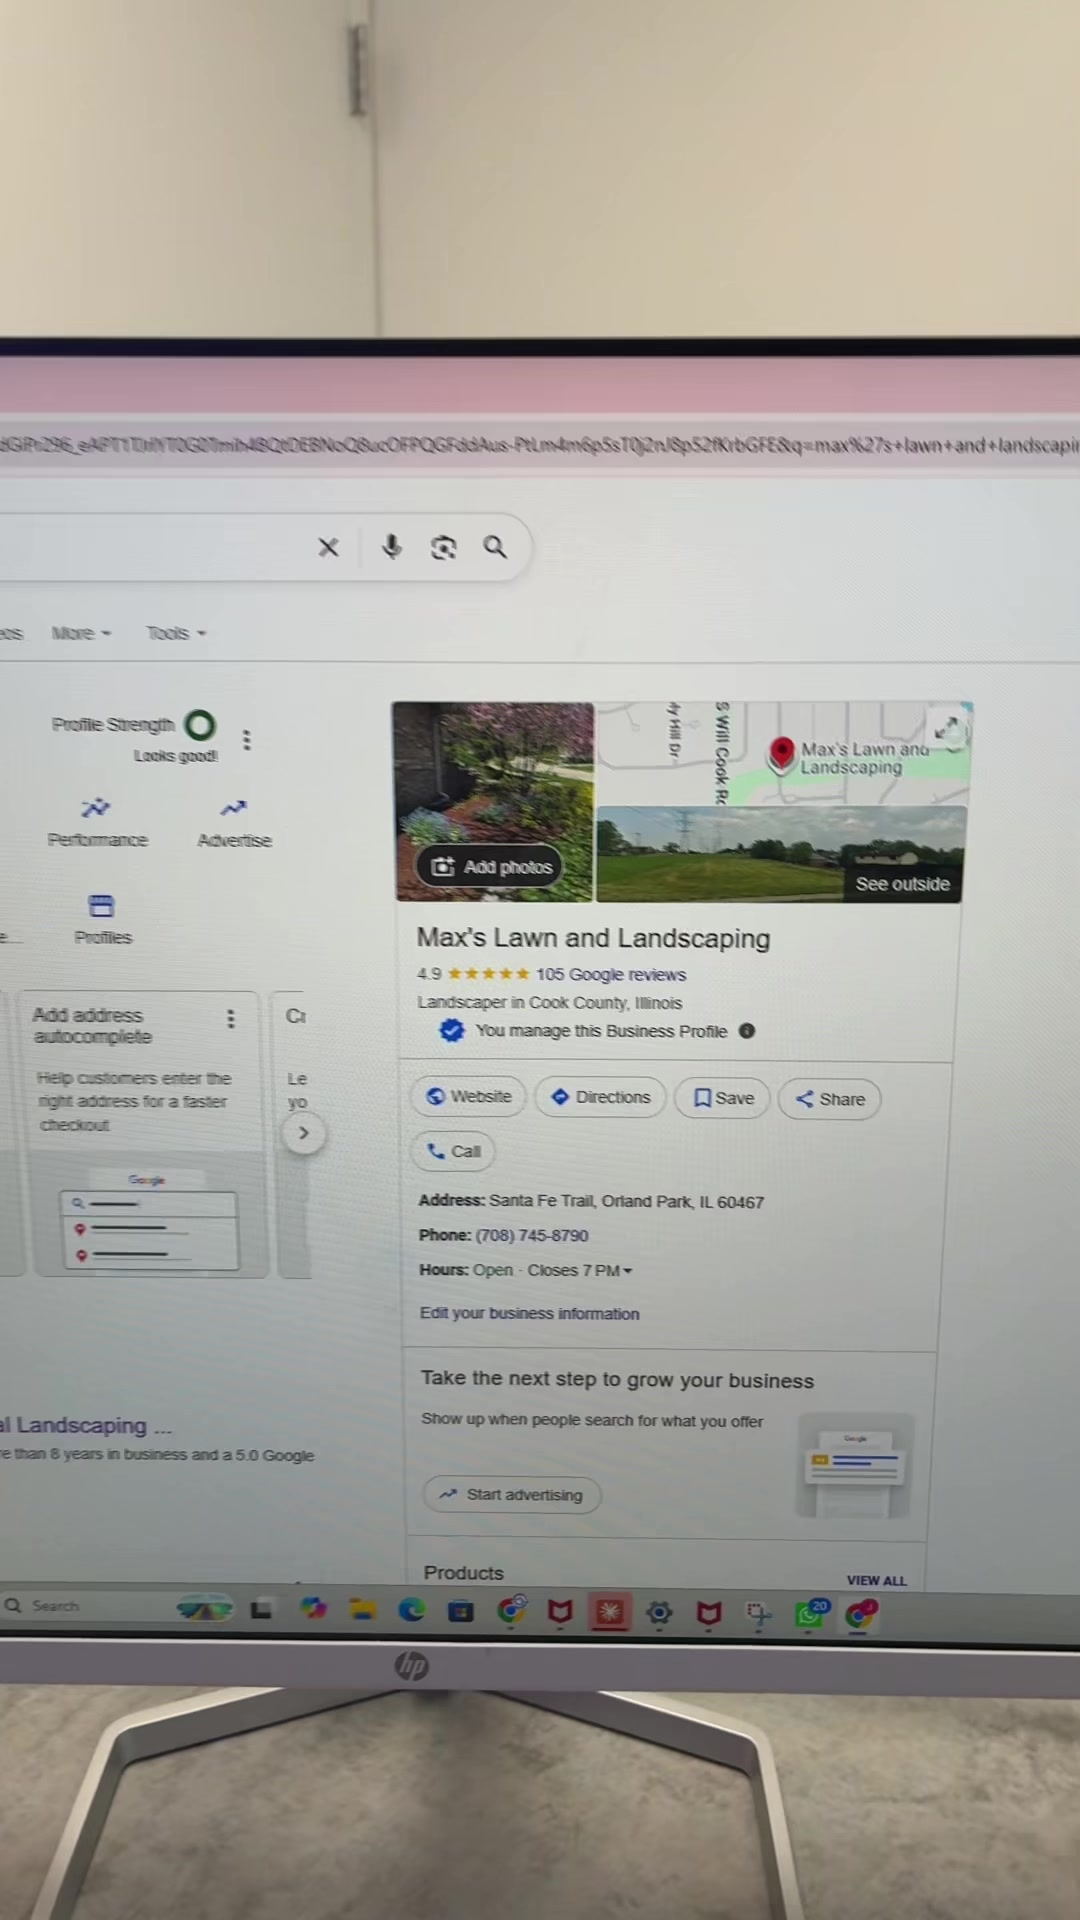The image size is (1080, 1920).
Task: Click the magnifying glass search icon
Action: pyautogui.click(x=495, y=546)
